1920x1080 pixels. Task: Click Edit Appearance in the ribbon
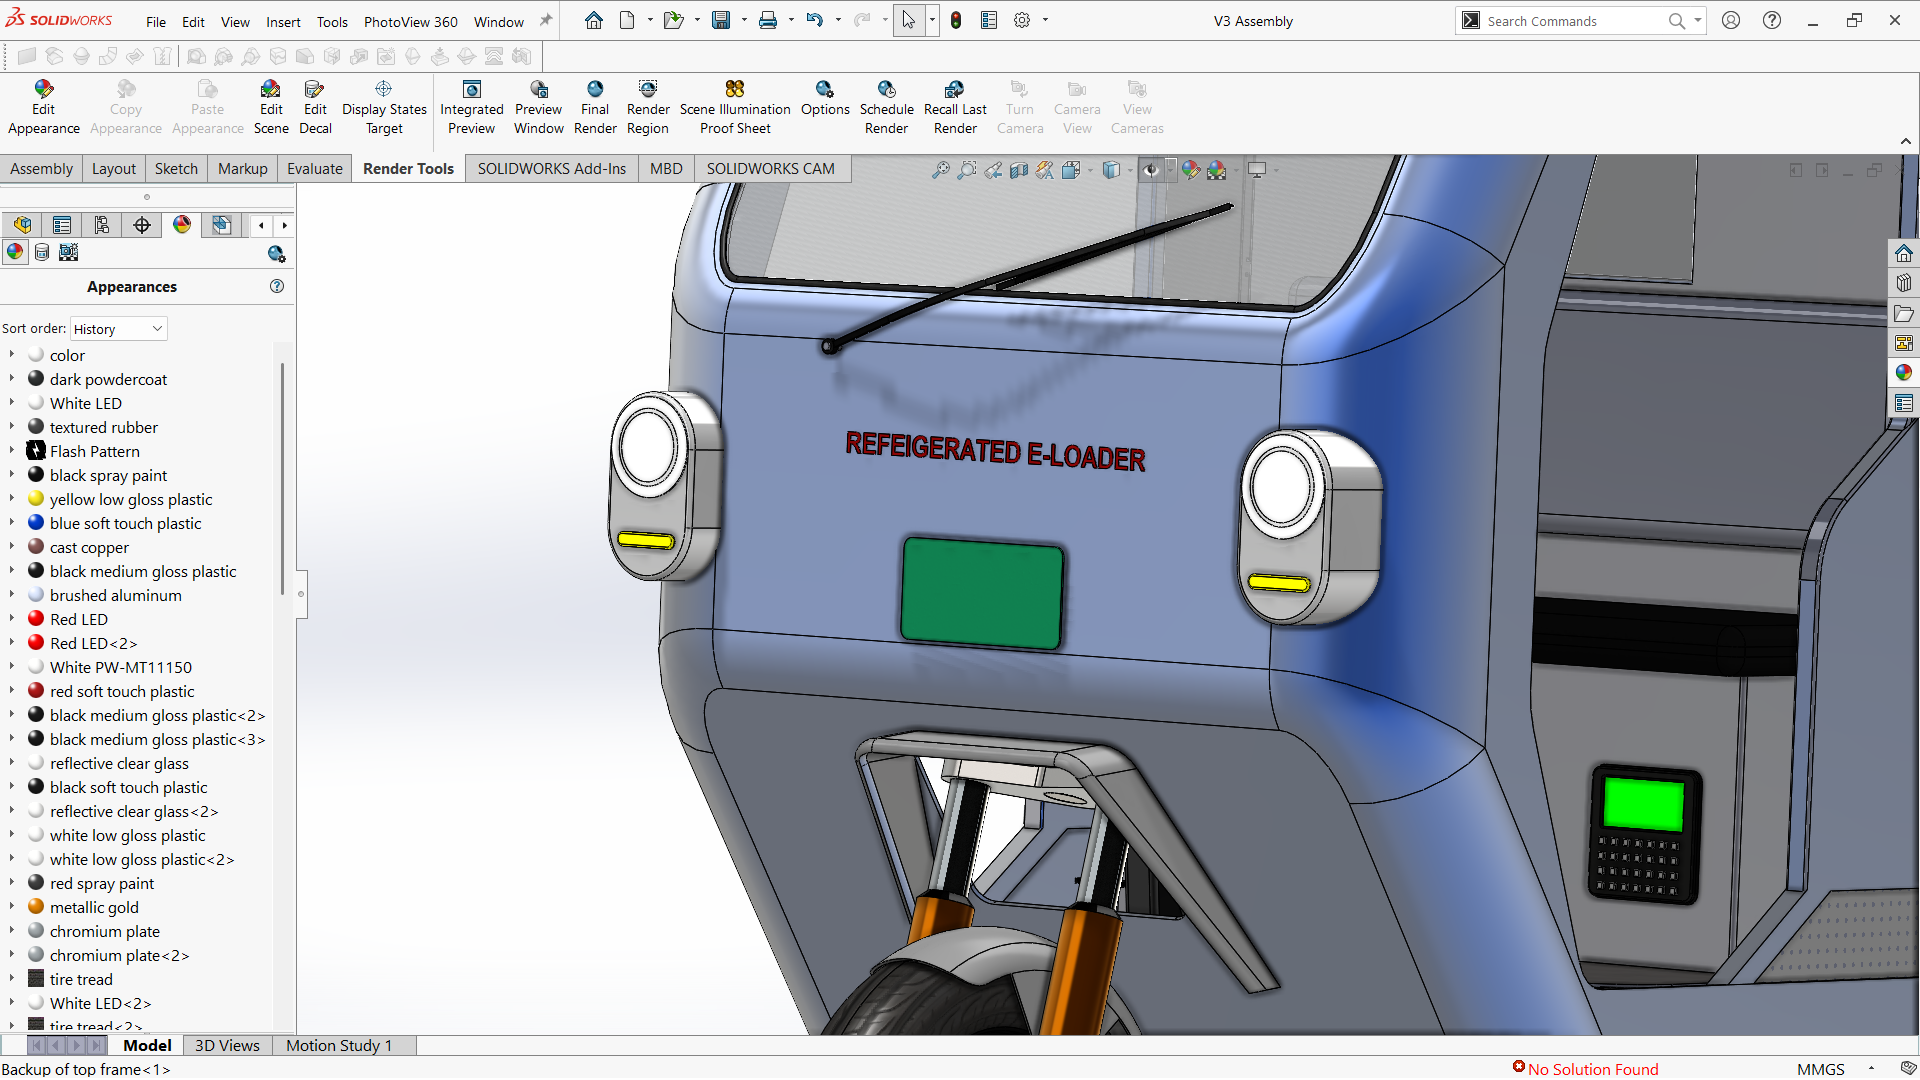click(x=43, y=107)
